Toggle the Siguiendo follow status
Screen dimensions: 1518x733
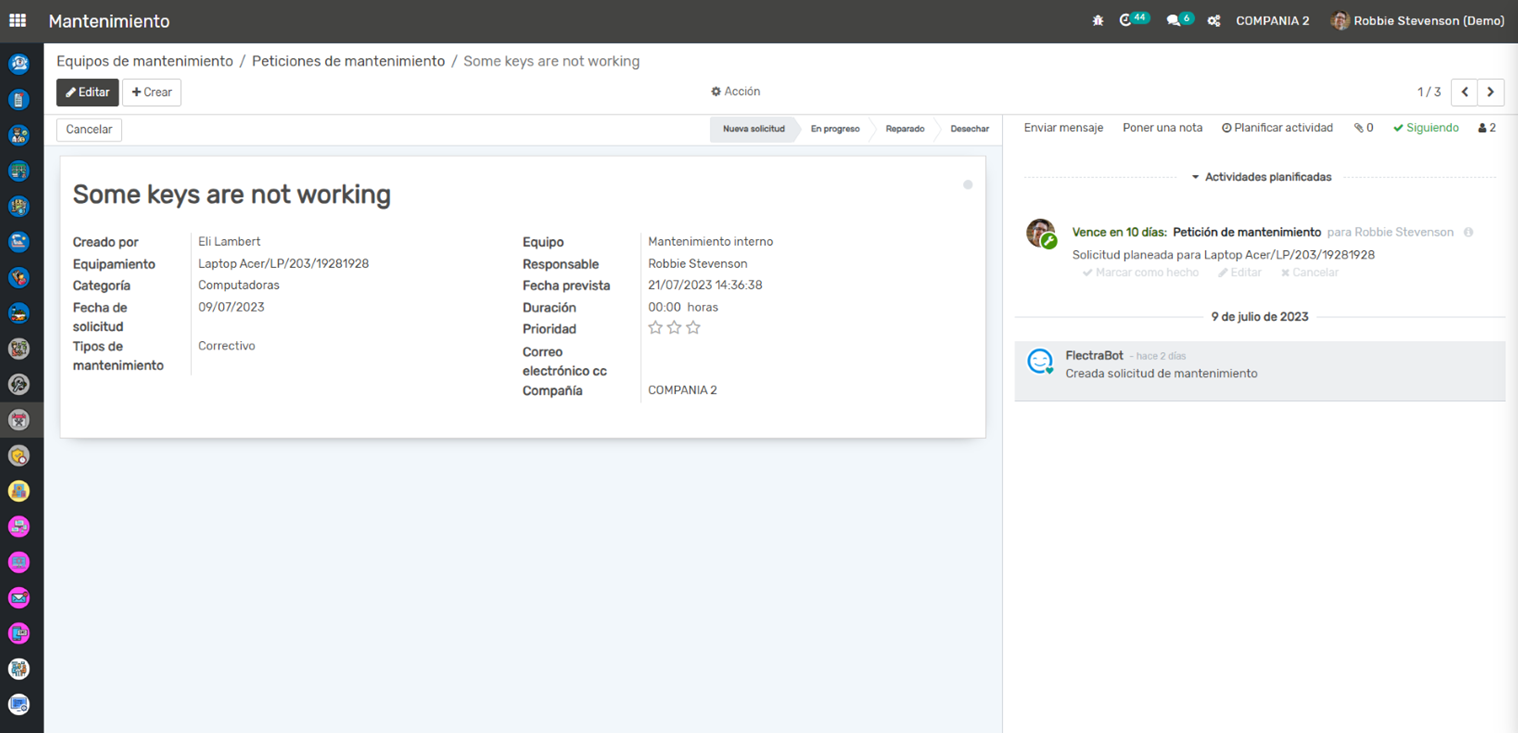click(x=1426, y=128)
